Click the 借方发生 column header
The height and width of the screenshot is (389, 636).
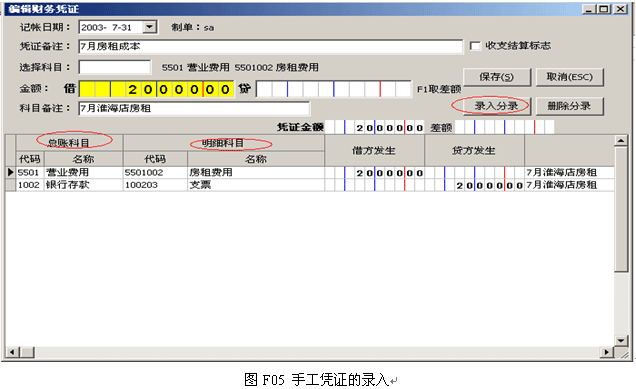[374, 150]
